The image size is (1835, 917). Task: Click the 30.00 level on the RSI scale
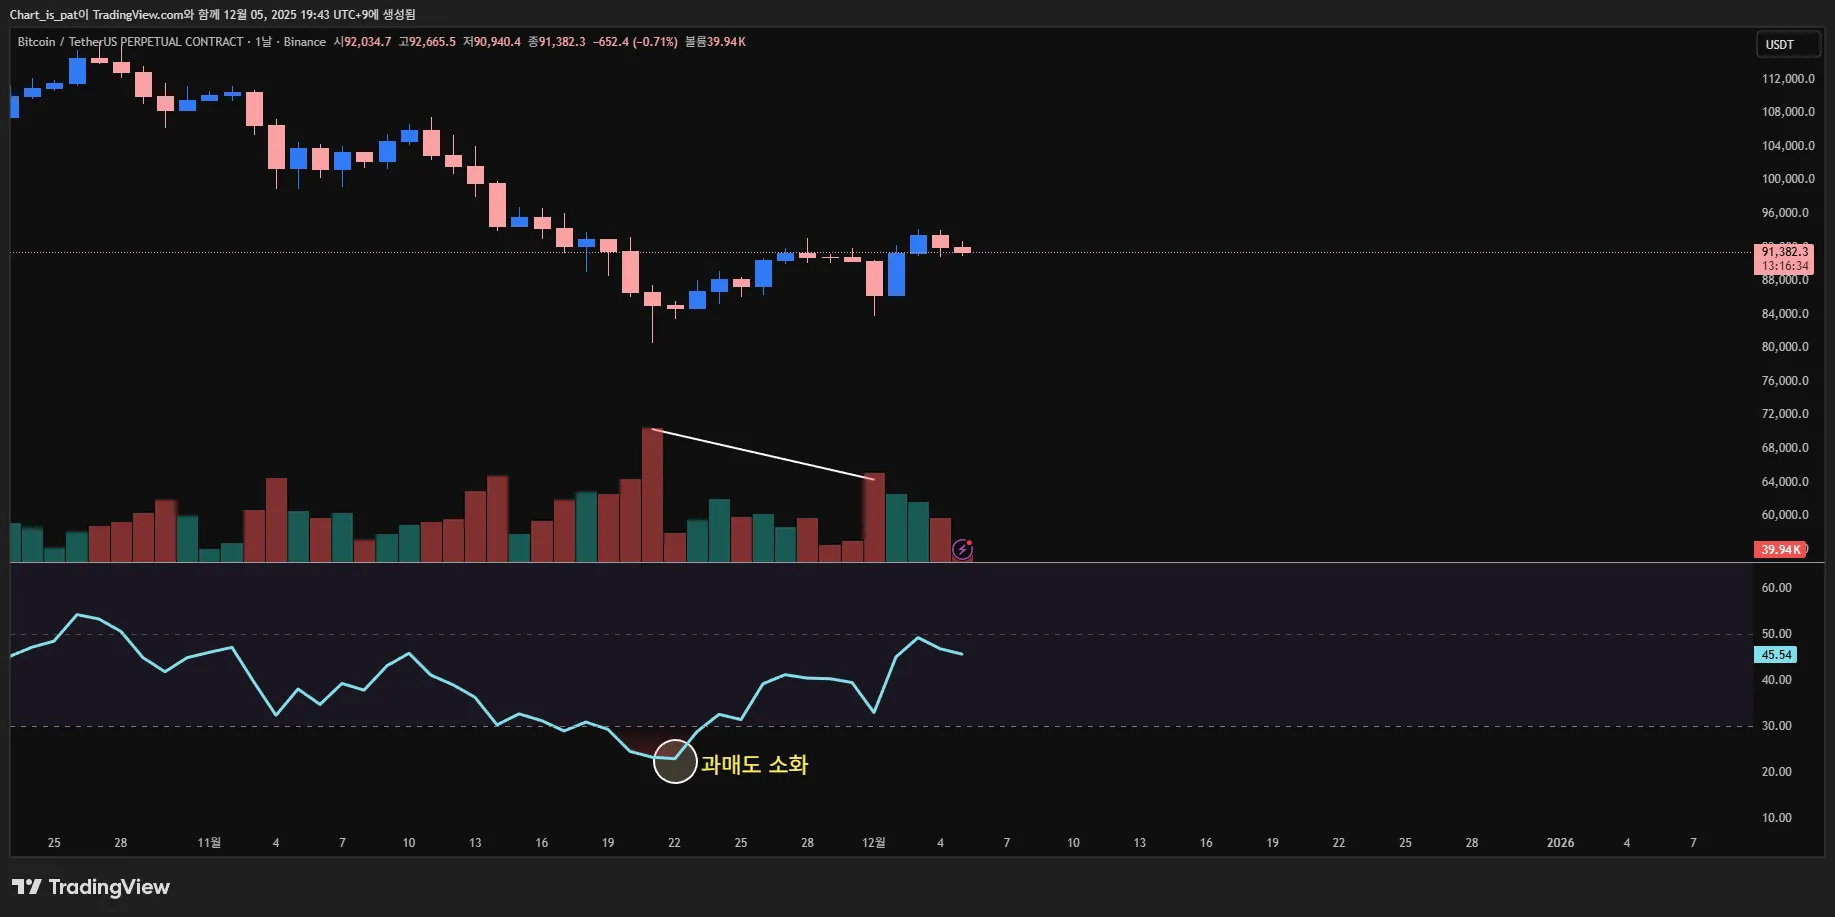click(1776, 726)
